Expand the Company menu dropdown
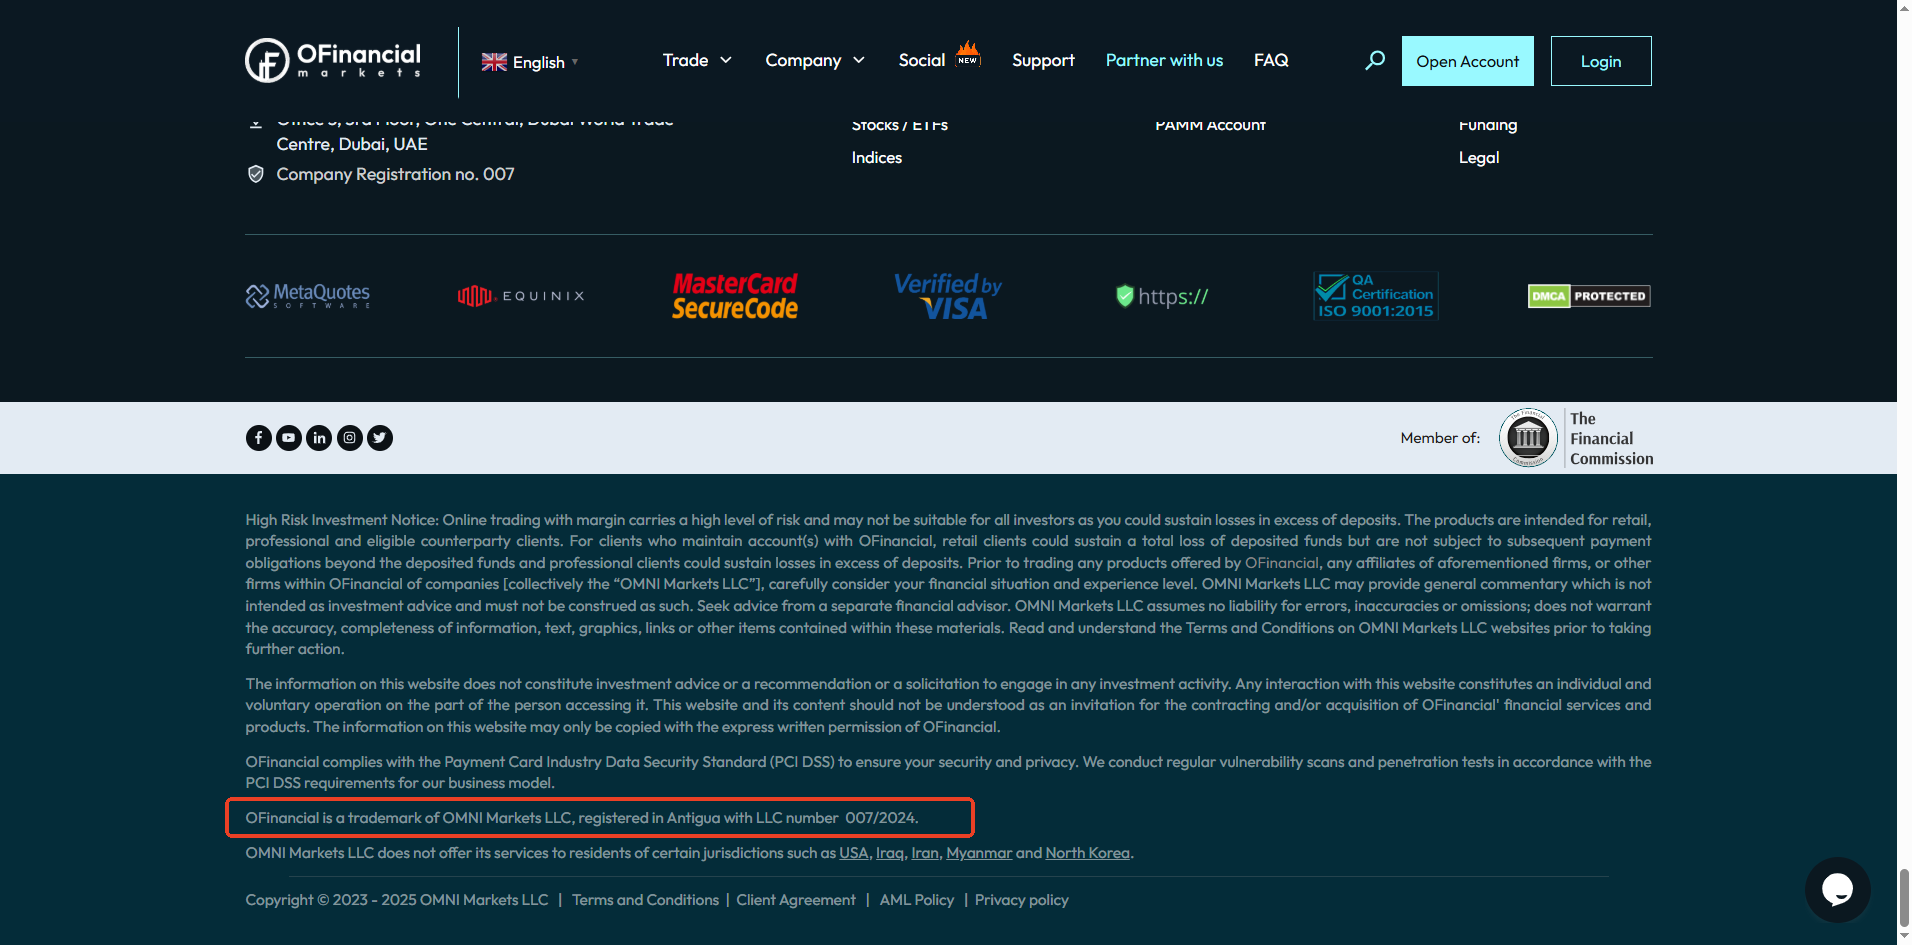1912x945 pixels. click(814, 61)
